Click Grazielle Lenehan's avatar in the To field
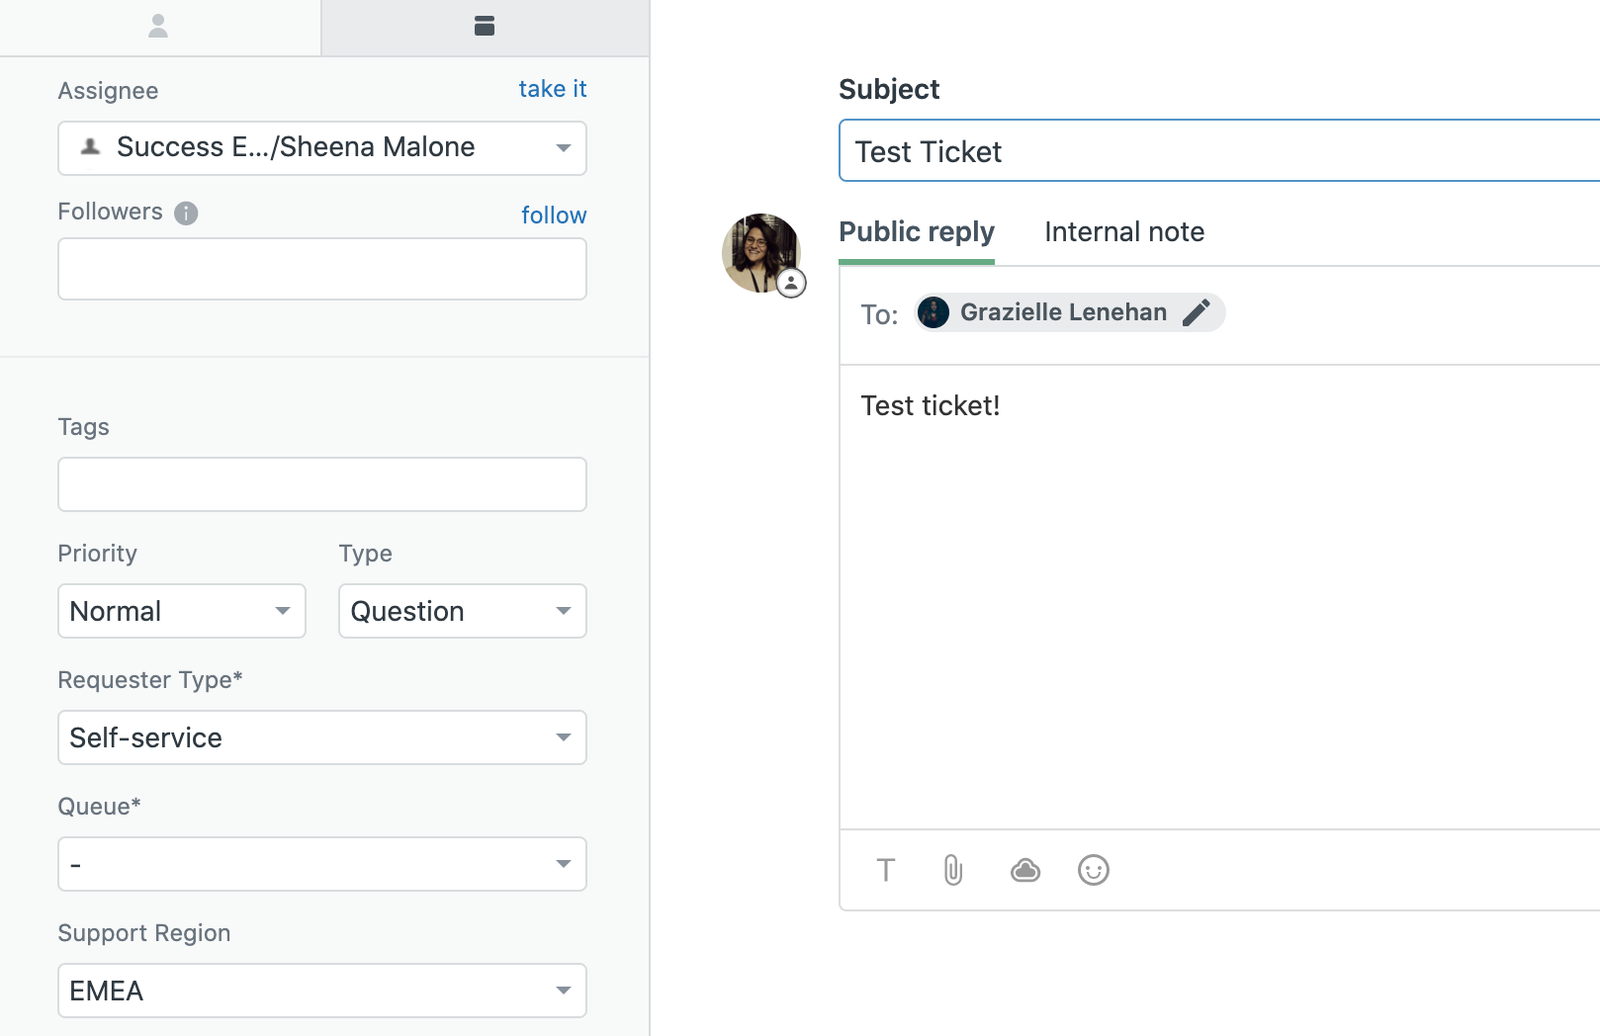 click(934, 312)
